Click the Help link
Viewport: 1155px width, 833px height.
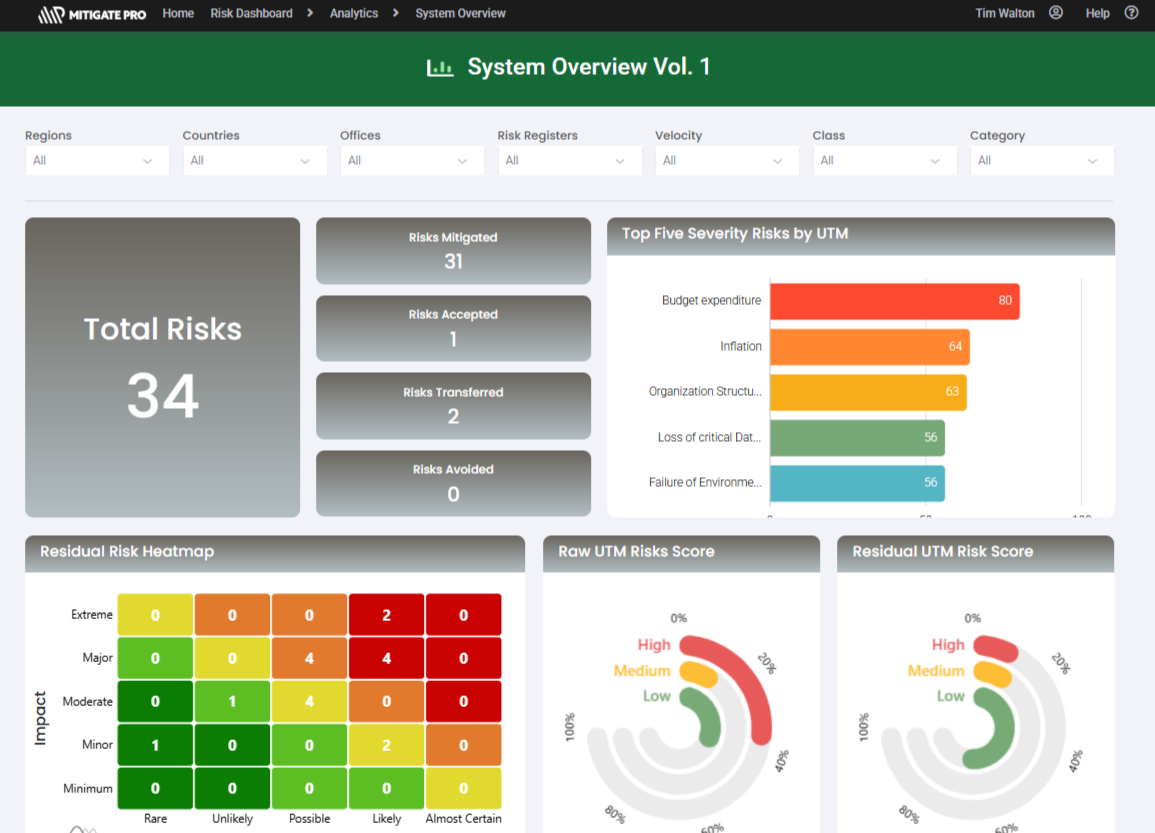pos(1097,13)
